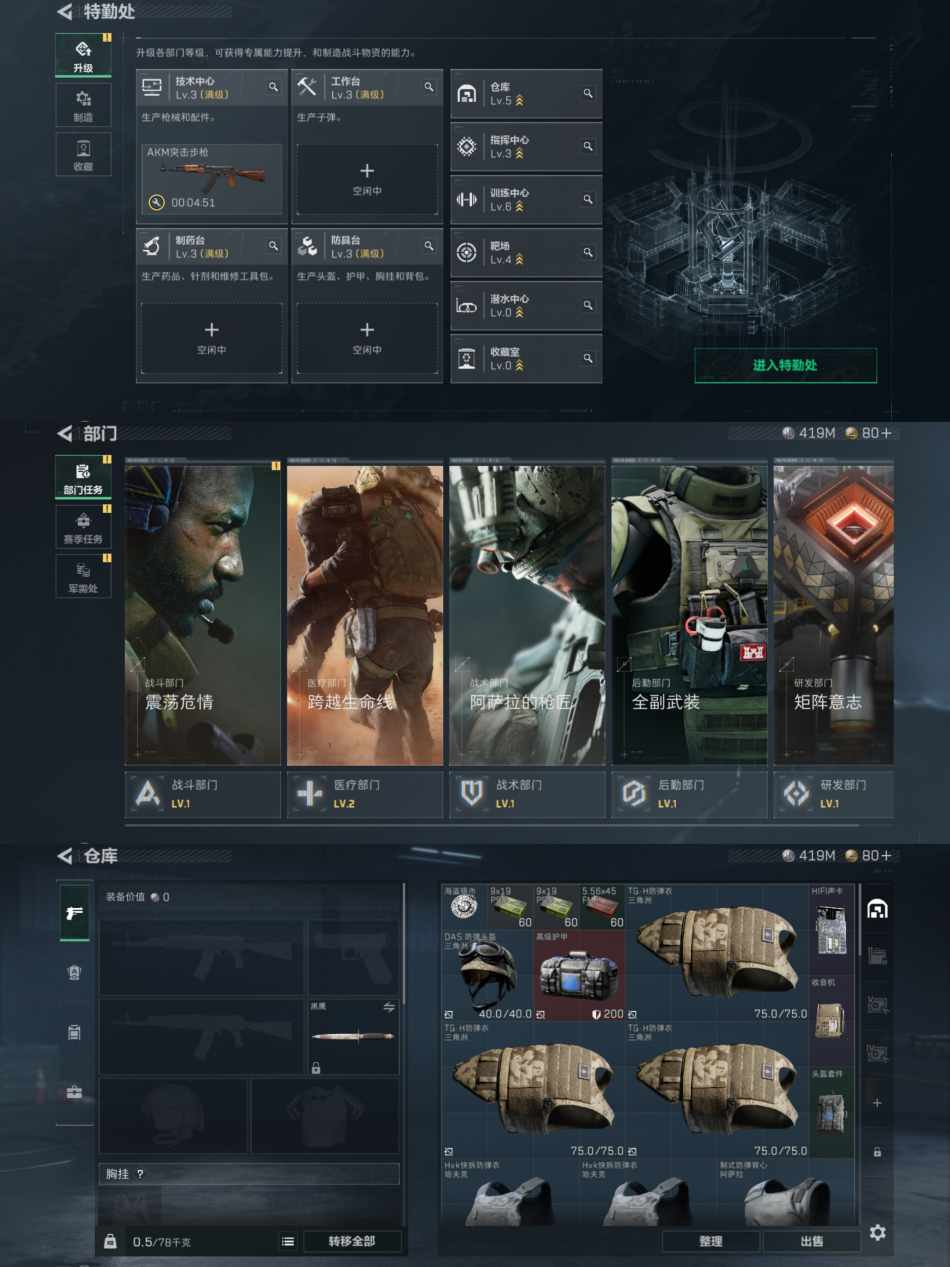Click the magnifier icon on 技术中心 card

pos(273,88)
